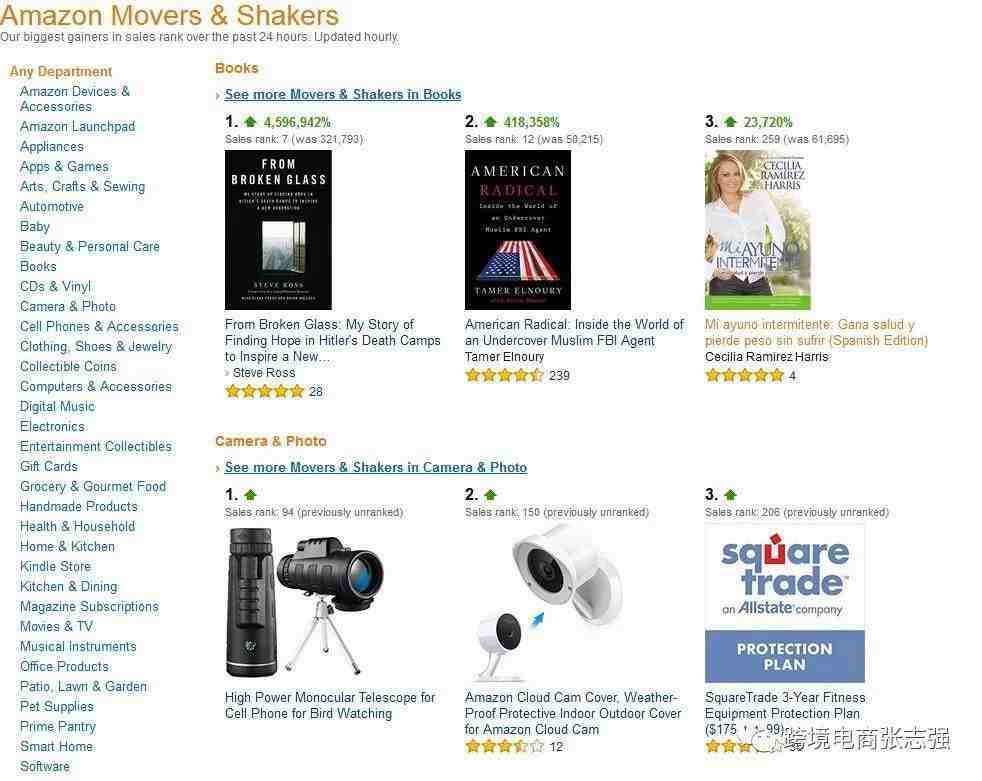Open See more Movers & Shakers in Camera & Photo
Image resolution: width=982 pixels, height=781 pixels.
click(376, 467)
